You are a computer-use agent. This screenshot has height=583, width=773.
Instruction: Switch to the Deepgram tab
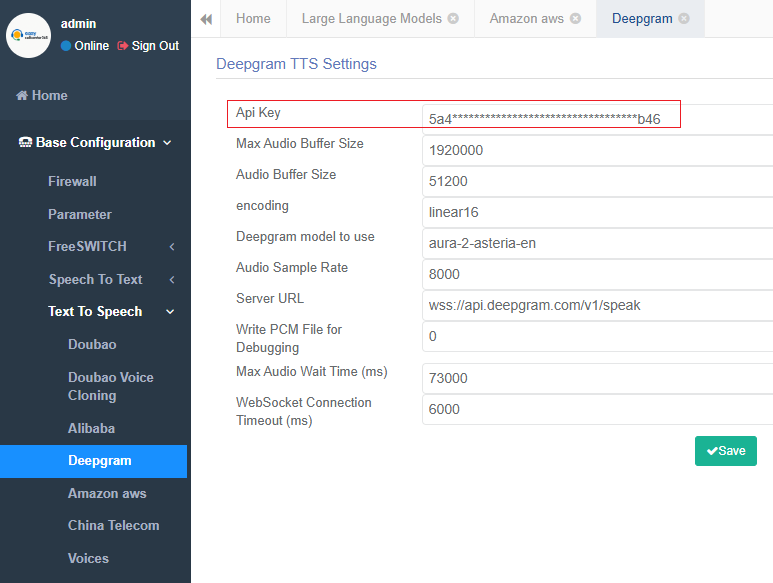(642, 19)
